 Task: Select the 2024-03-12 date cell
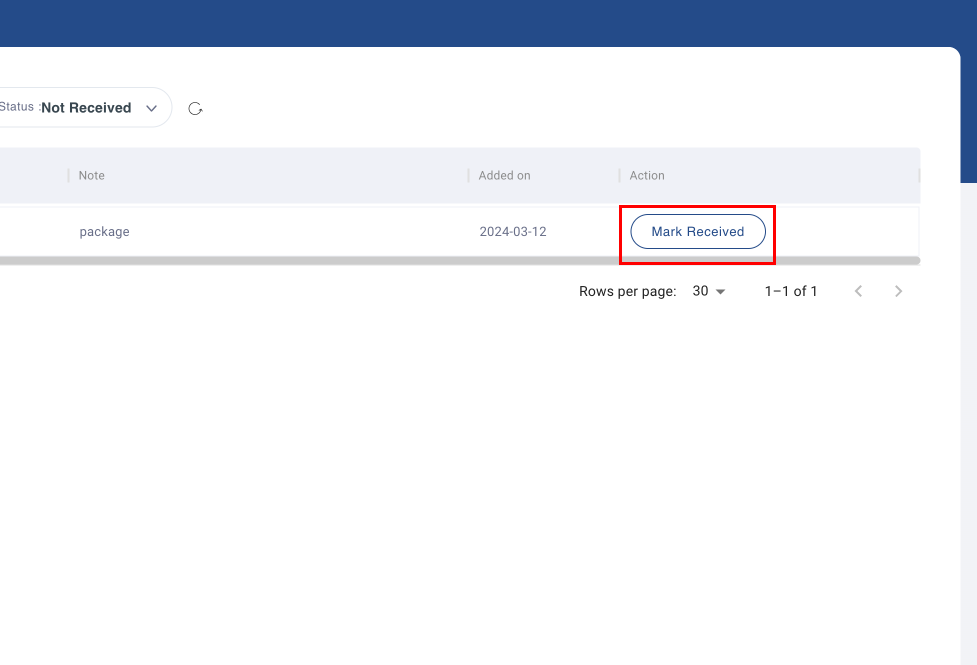[x=513, y=232]
